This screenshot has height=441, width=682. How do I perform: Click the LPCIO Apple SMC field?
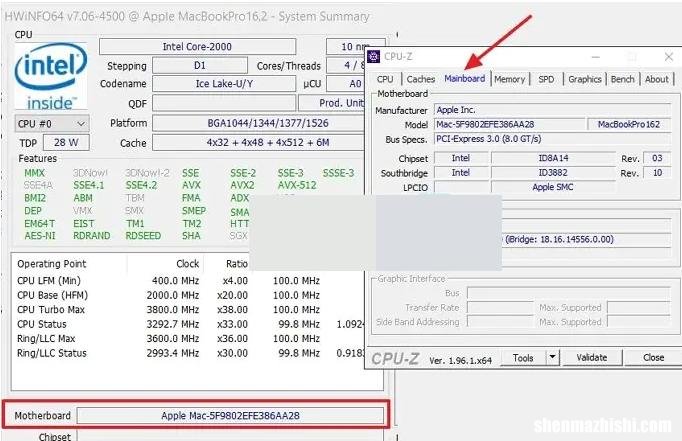tap(553, 187)
